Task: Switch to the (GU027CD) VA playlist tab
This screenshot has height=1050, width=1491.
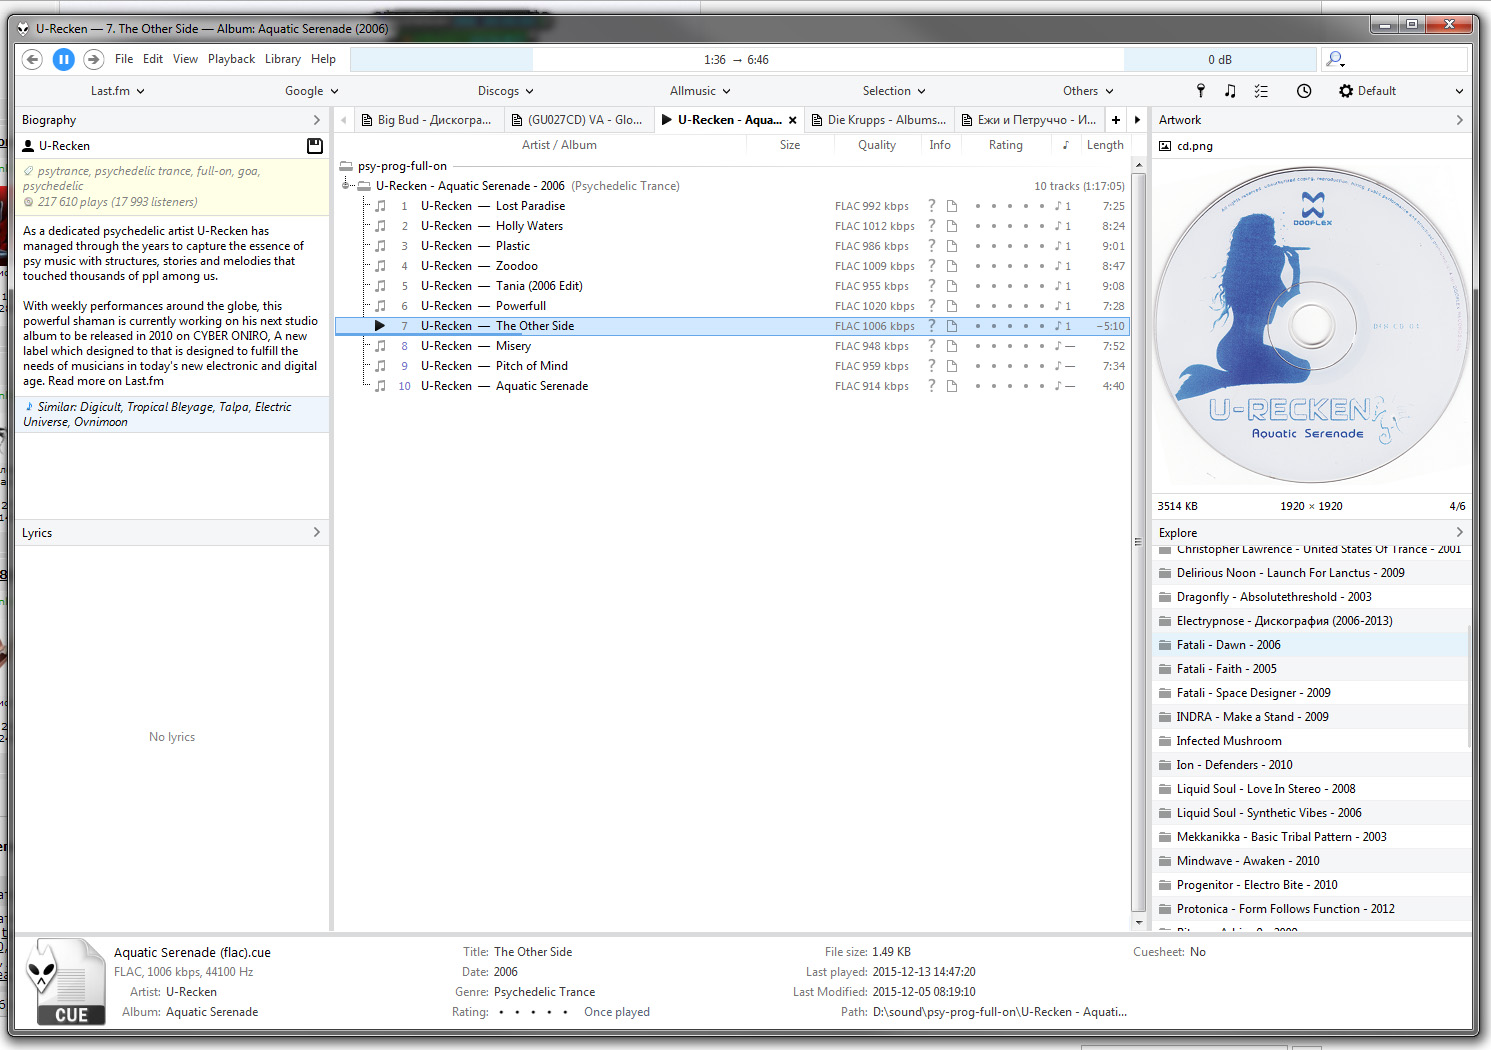Action: [x=577, y=120]
